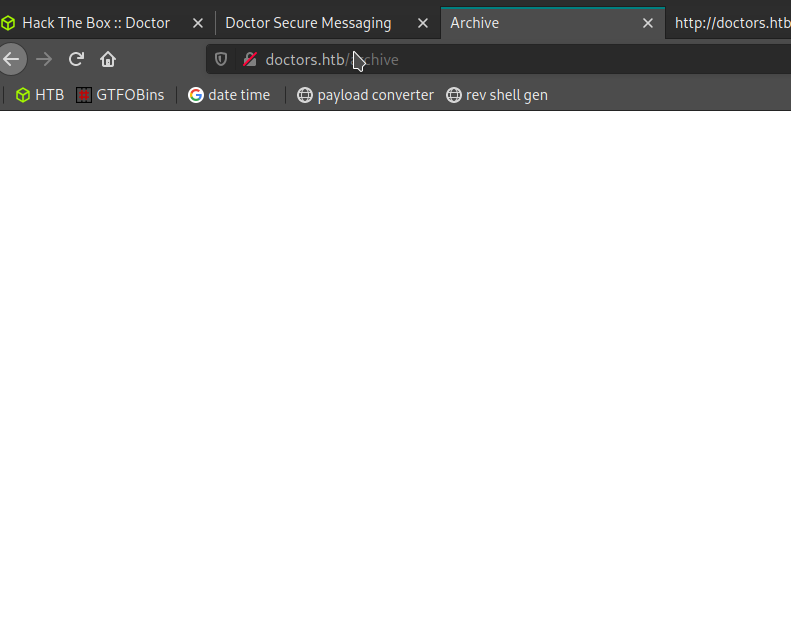This screenshot has width=791, height=620.
Task: Reload the current page
Action: [x=76, y=60]
